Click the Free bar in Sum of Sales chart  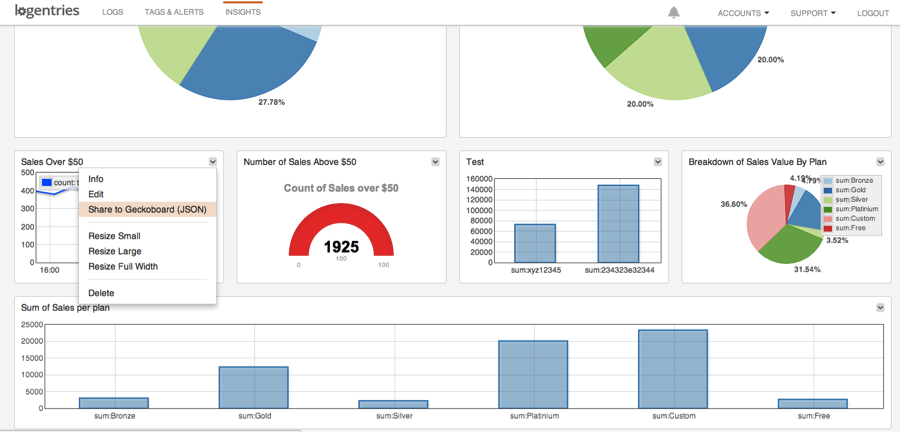[x=813, y=404]
